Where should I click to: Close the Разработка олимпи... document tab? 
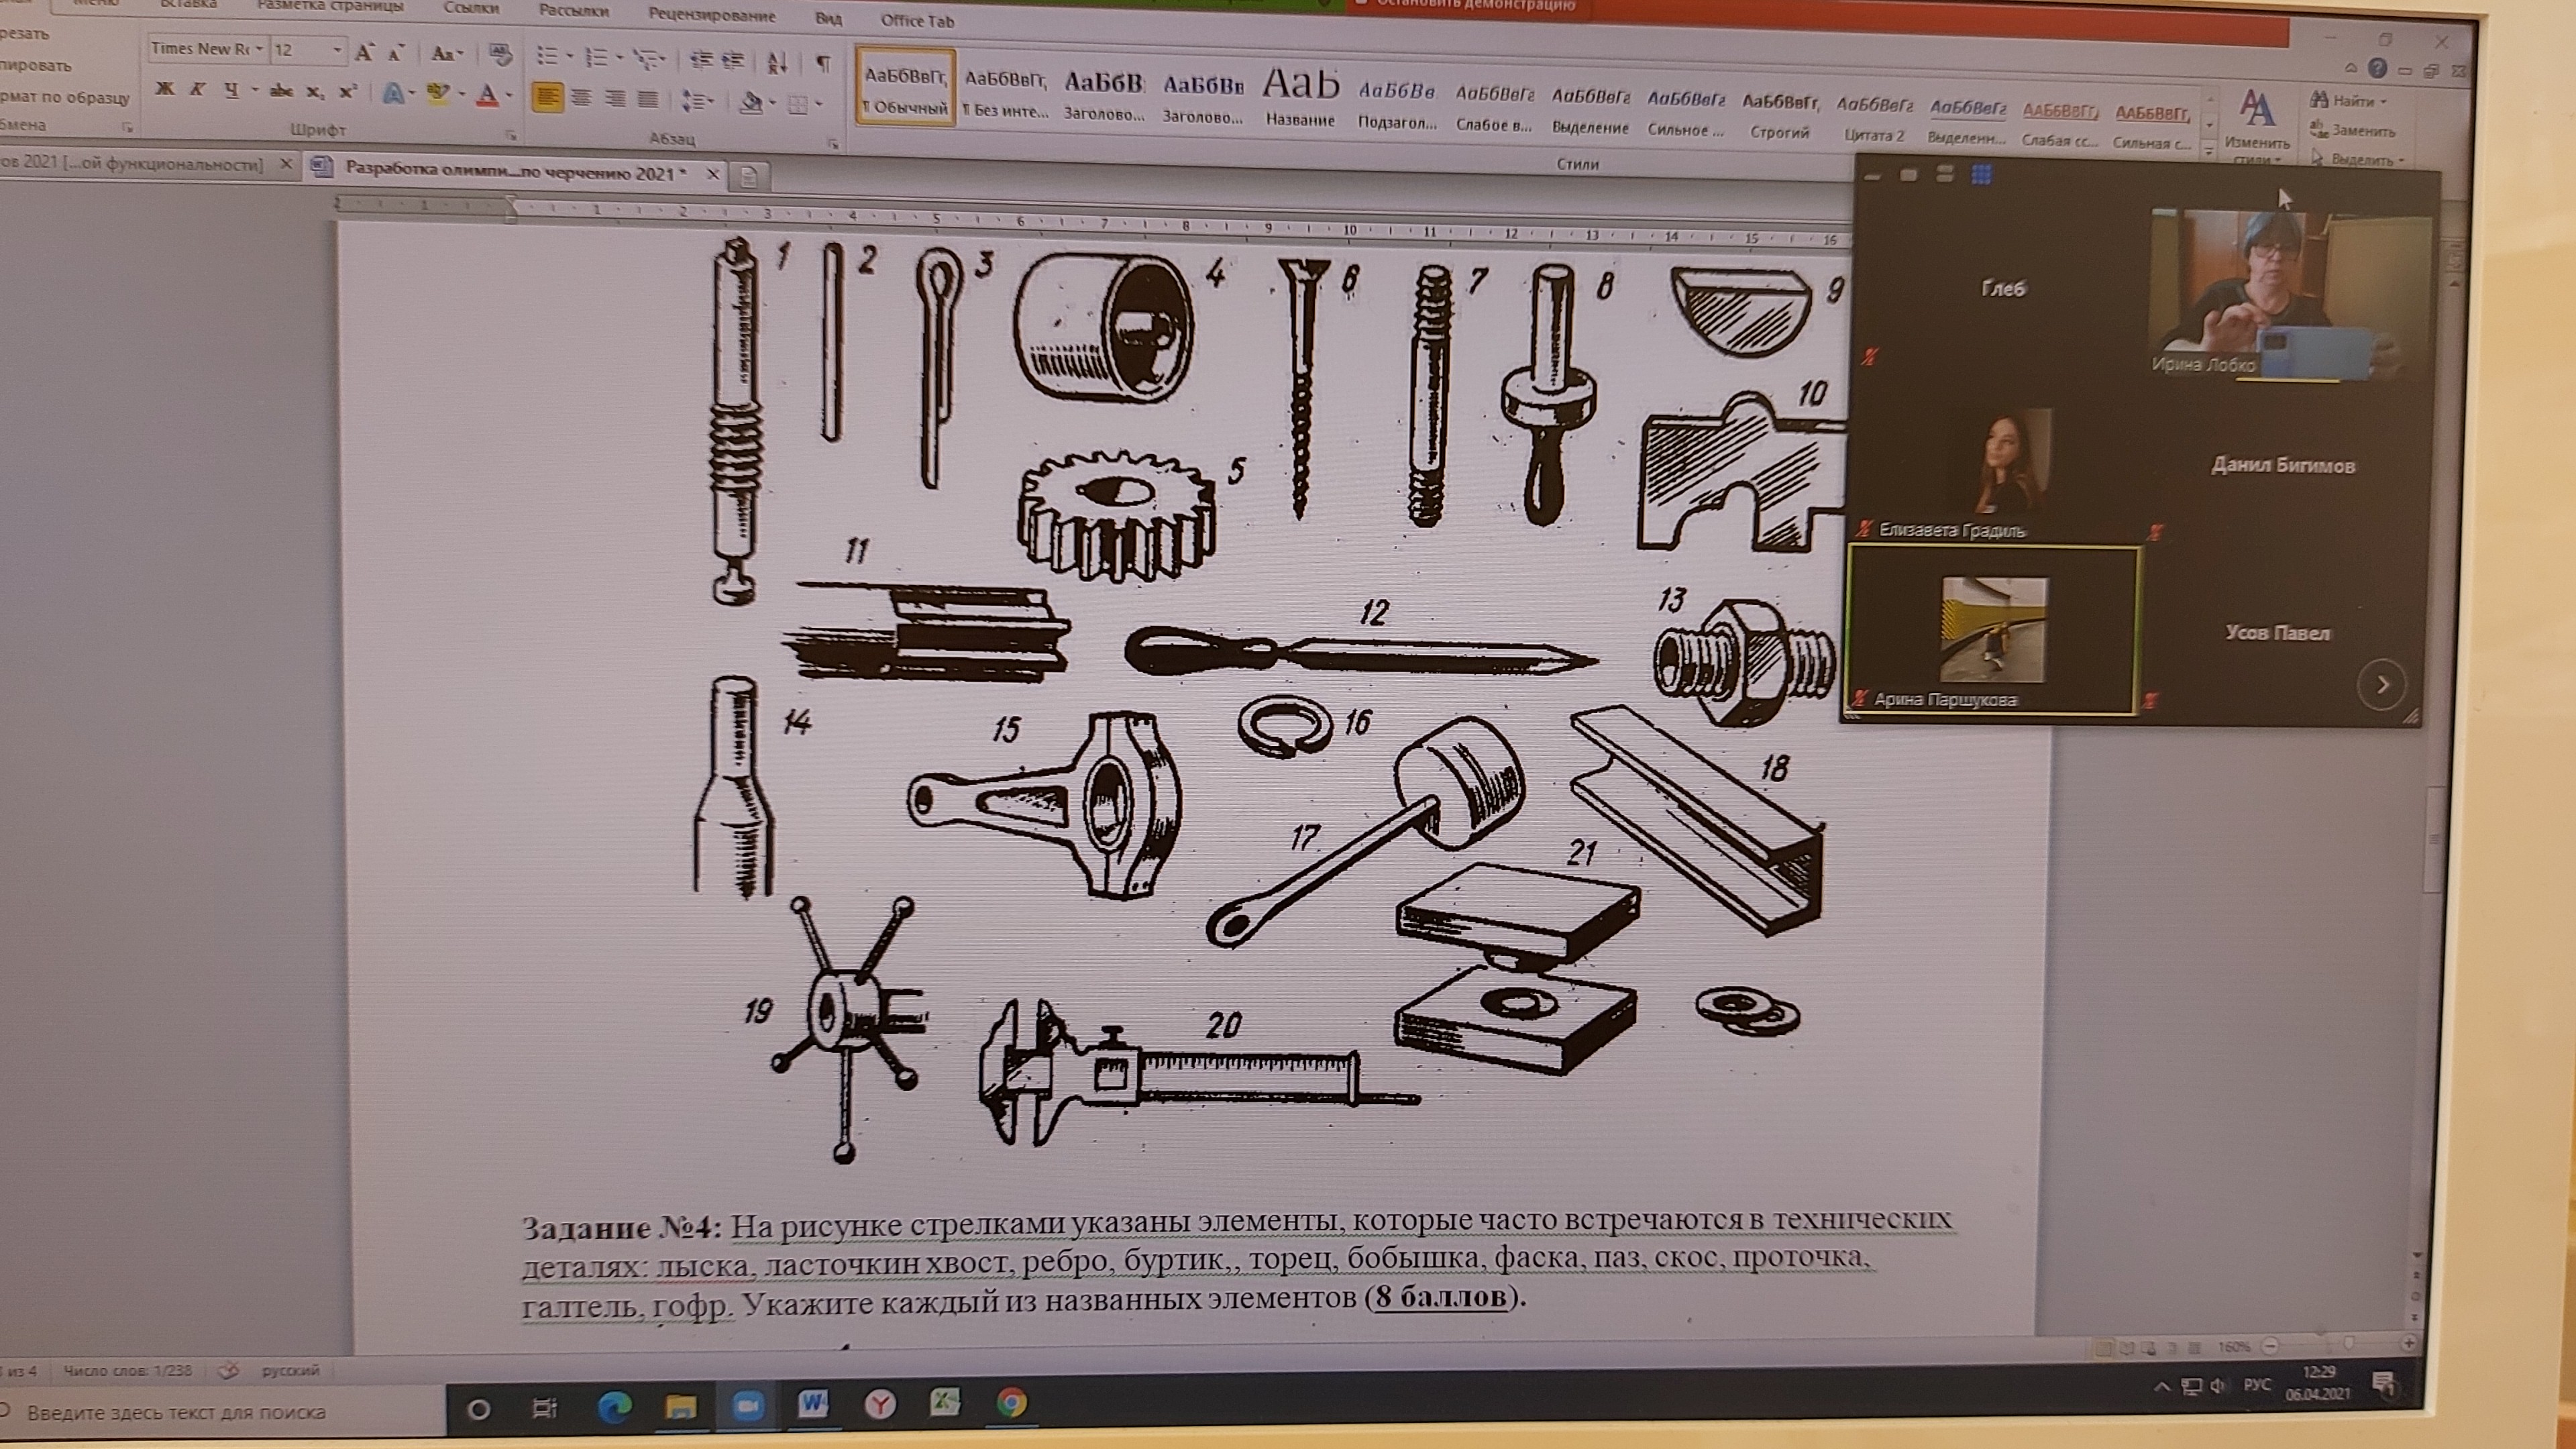click(713, 174)
